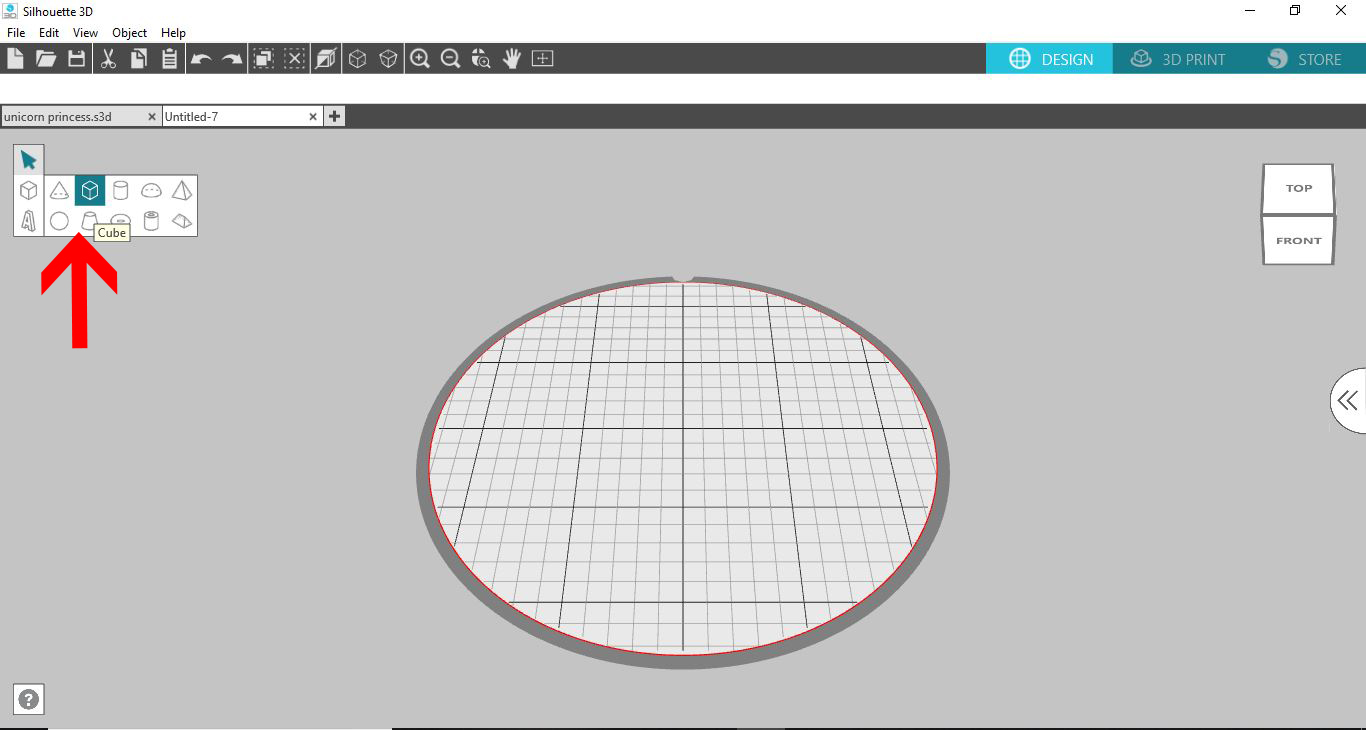
Task: Close the unicorn princess.s3d tab
Action: 152,116
